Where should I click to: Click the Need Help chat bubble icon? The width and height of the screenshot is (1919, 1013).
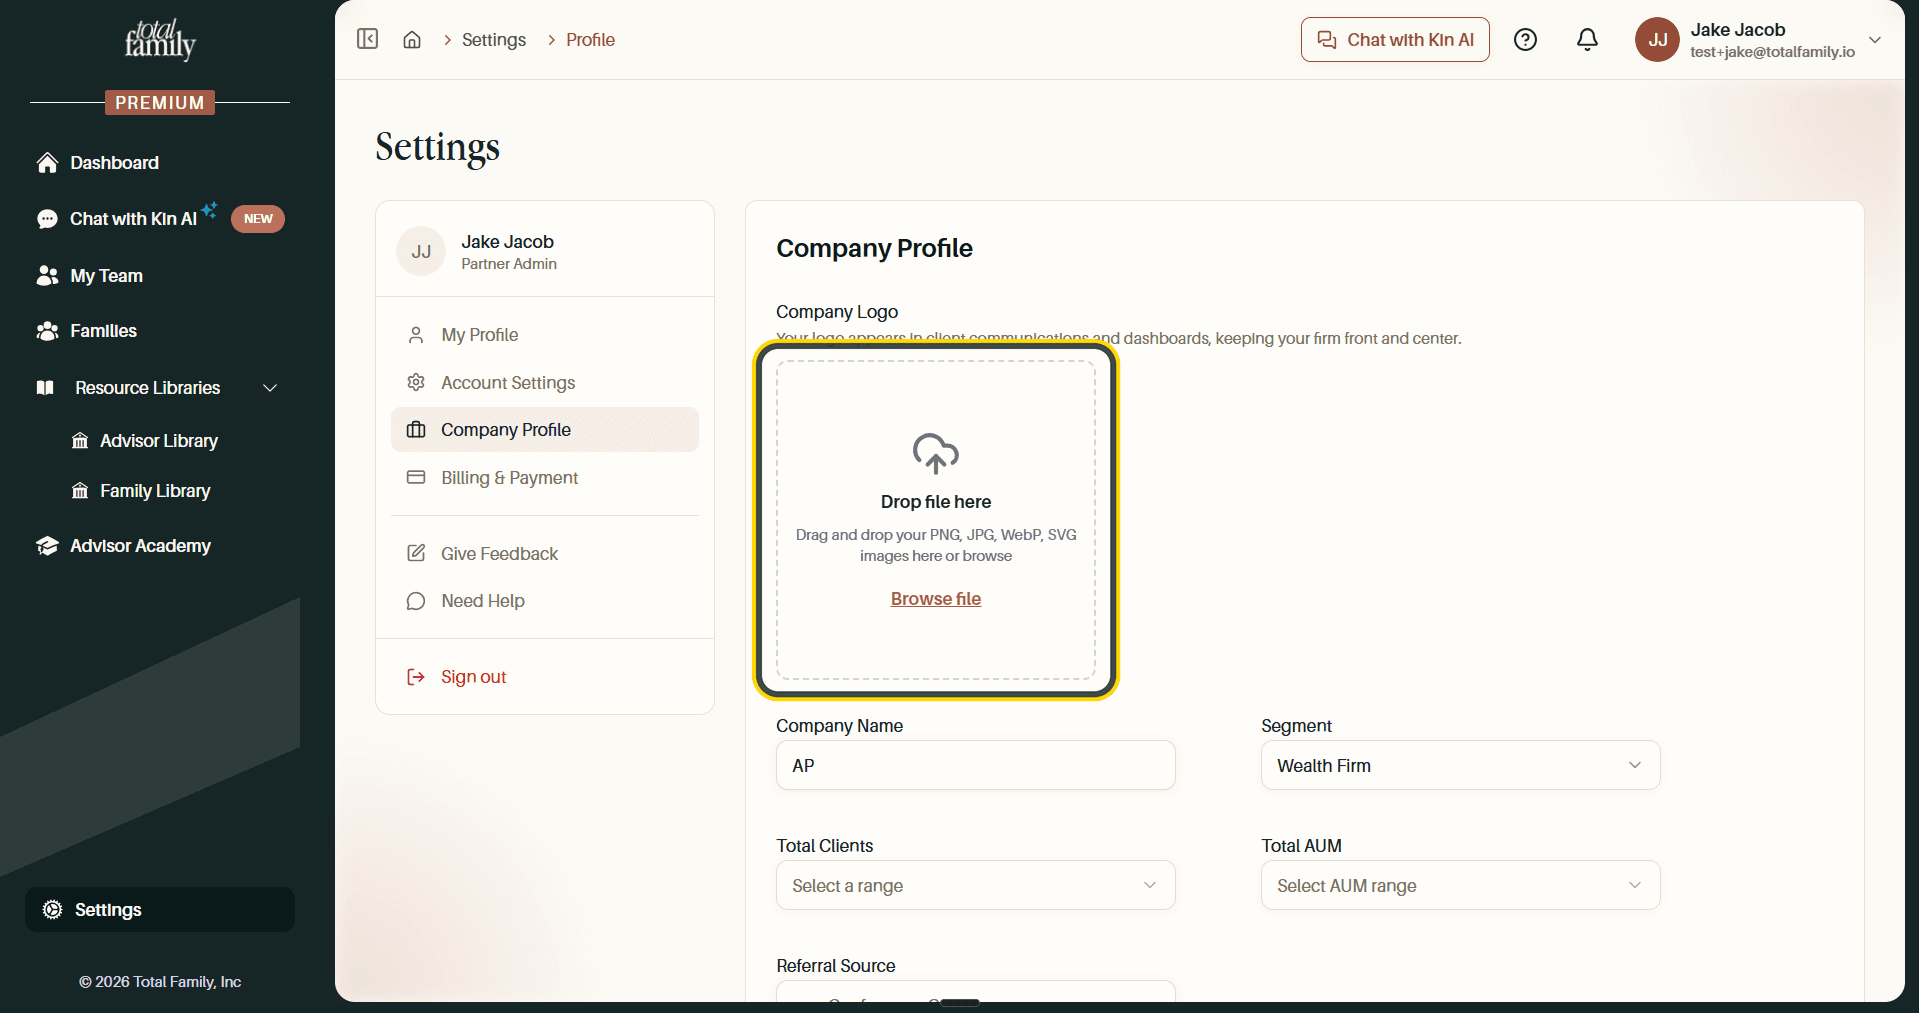point(416,601)
